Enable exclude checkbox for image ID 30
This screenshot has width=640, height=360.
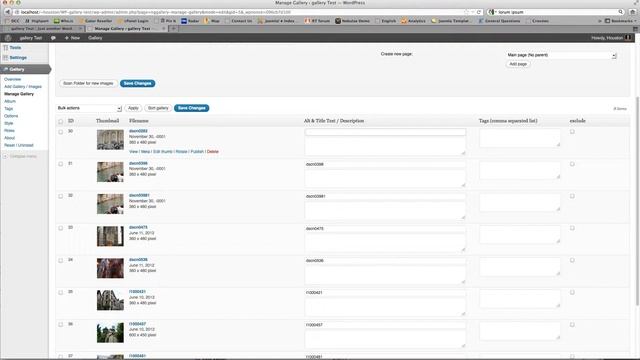pyautogui.click(x=572, y=132)
